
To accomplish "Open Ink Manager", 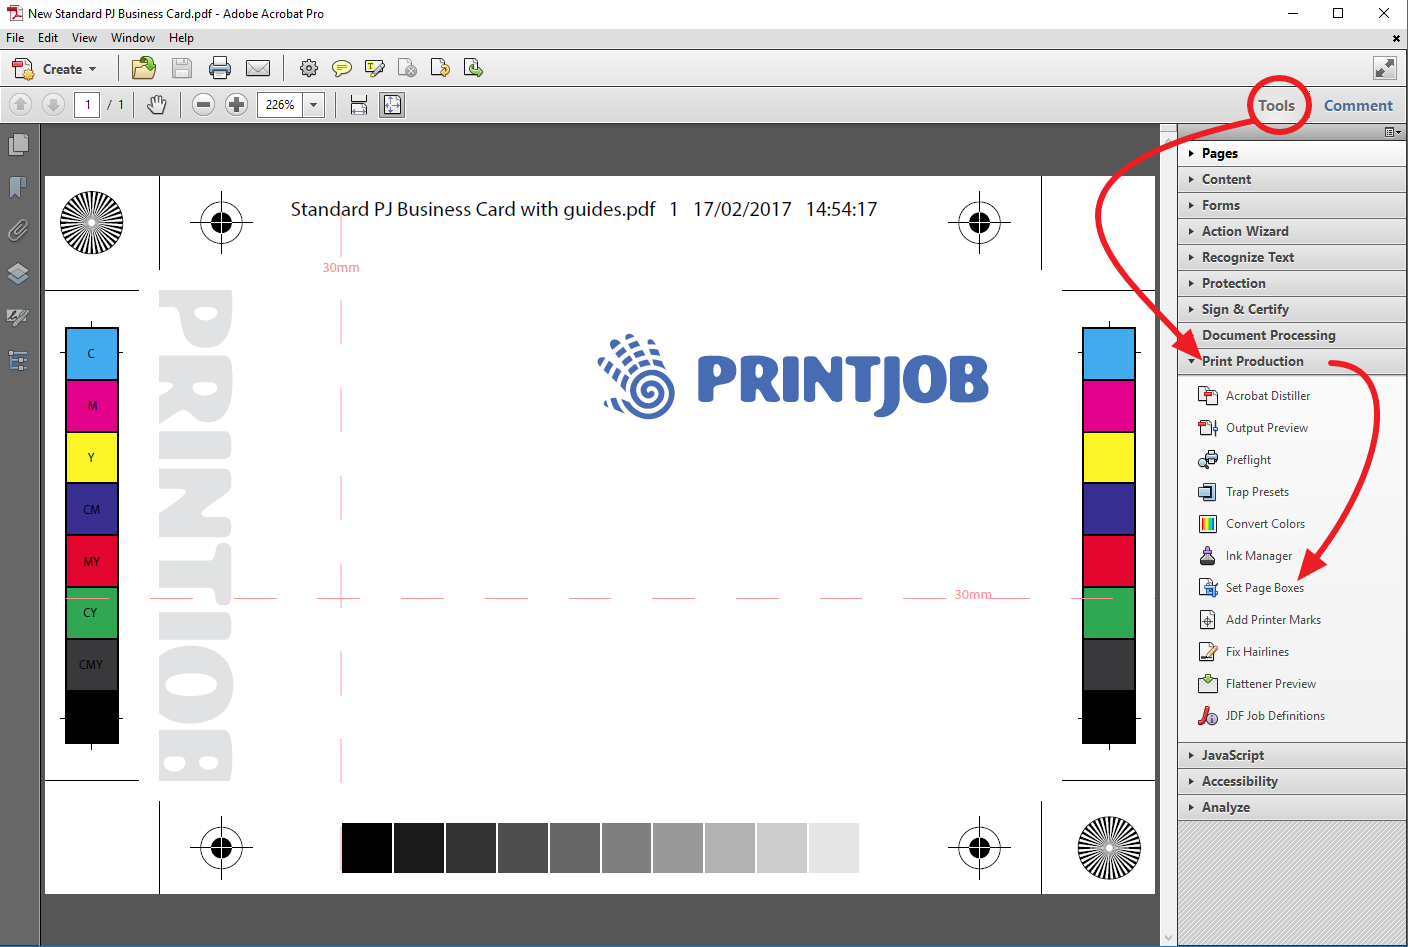I will point(1245,556).
